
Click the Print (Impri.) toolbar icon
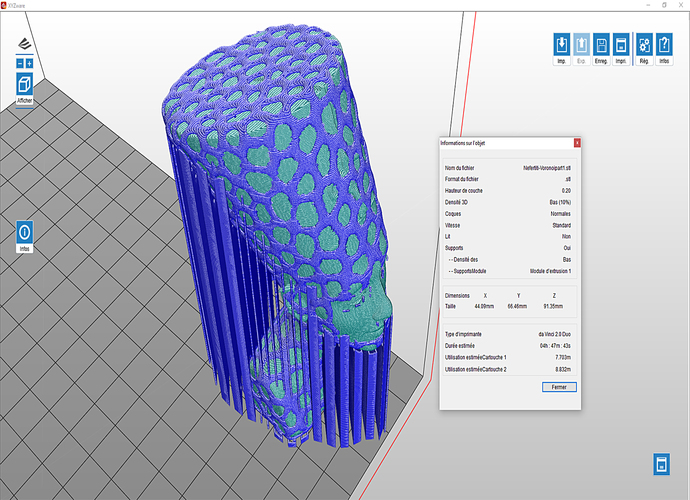(621, 49)
